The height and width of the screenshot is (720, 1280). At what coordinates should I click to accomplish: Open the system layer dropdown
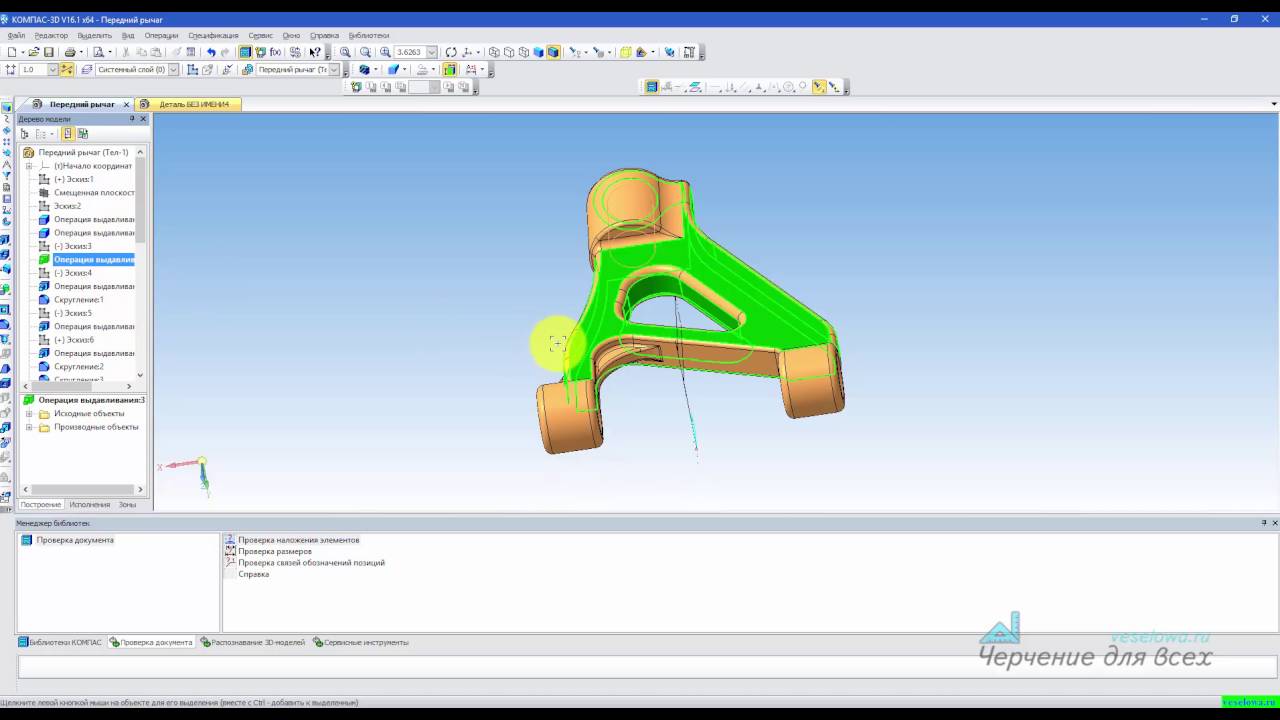pos(173,69)
